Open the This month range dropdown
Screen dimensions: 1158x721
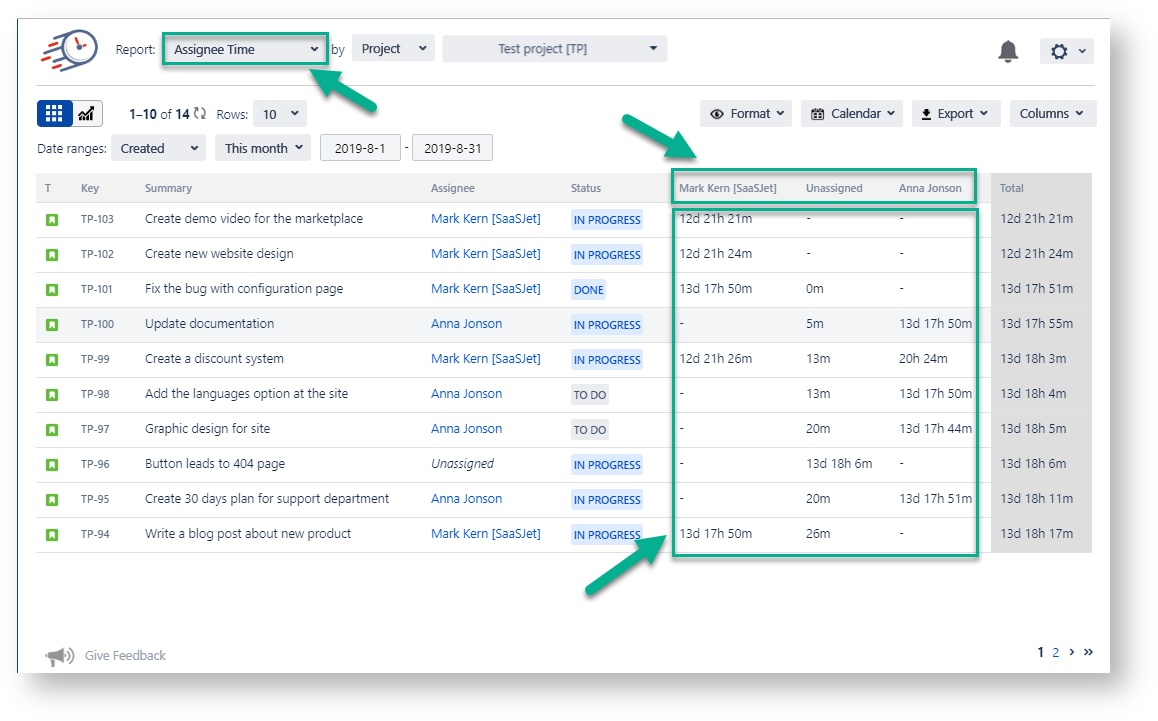[x=263, y=148]
